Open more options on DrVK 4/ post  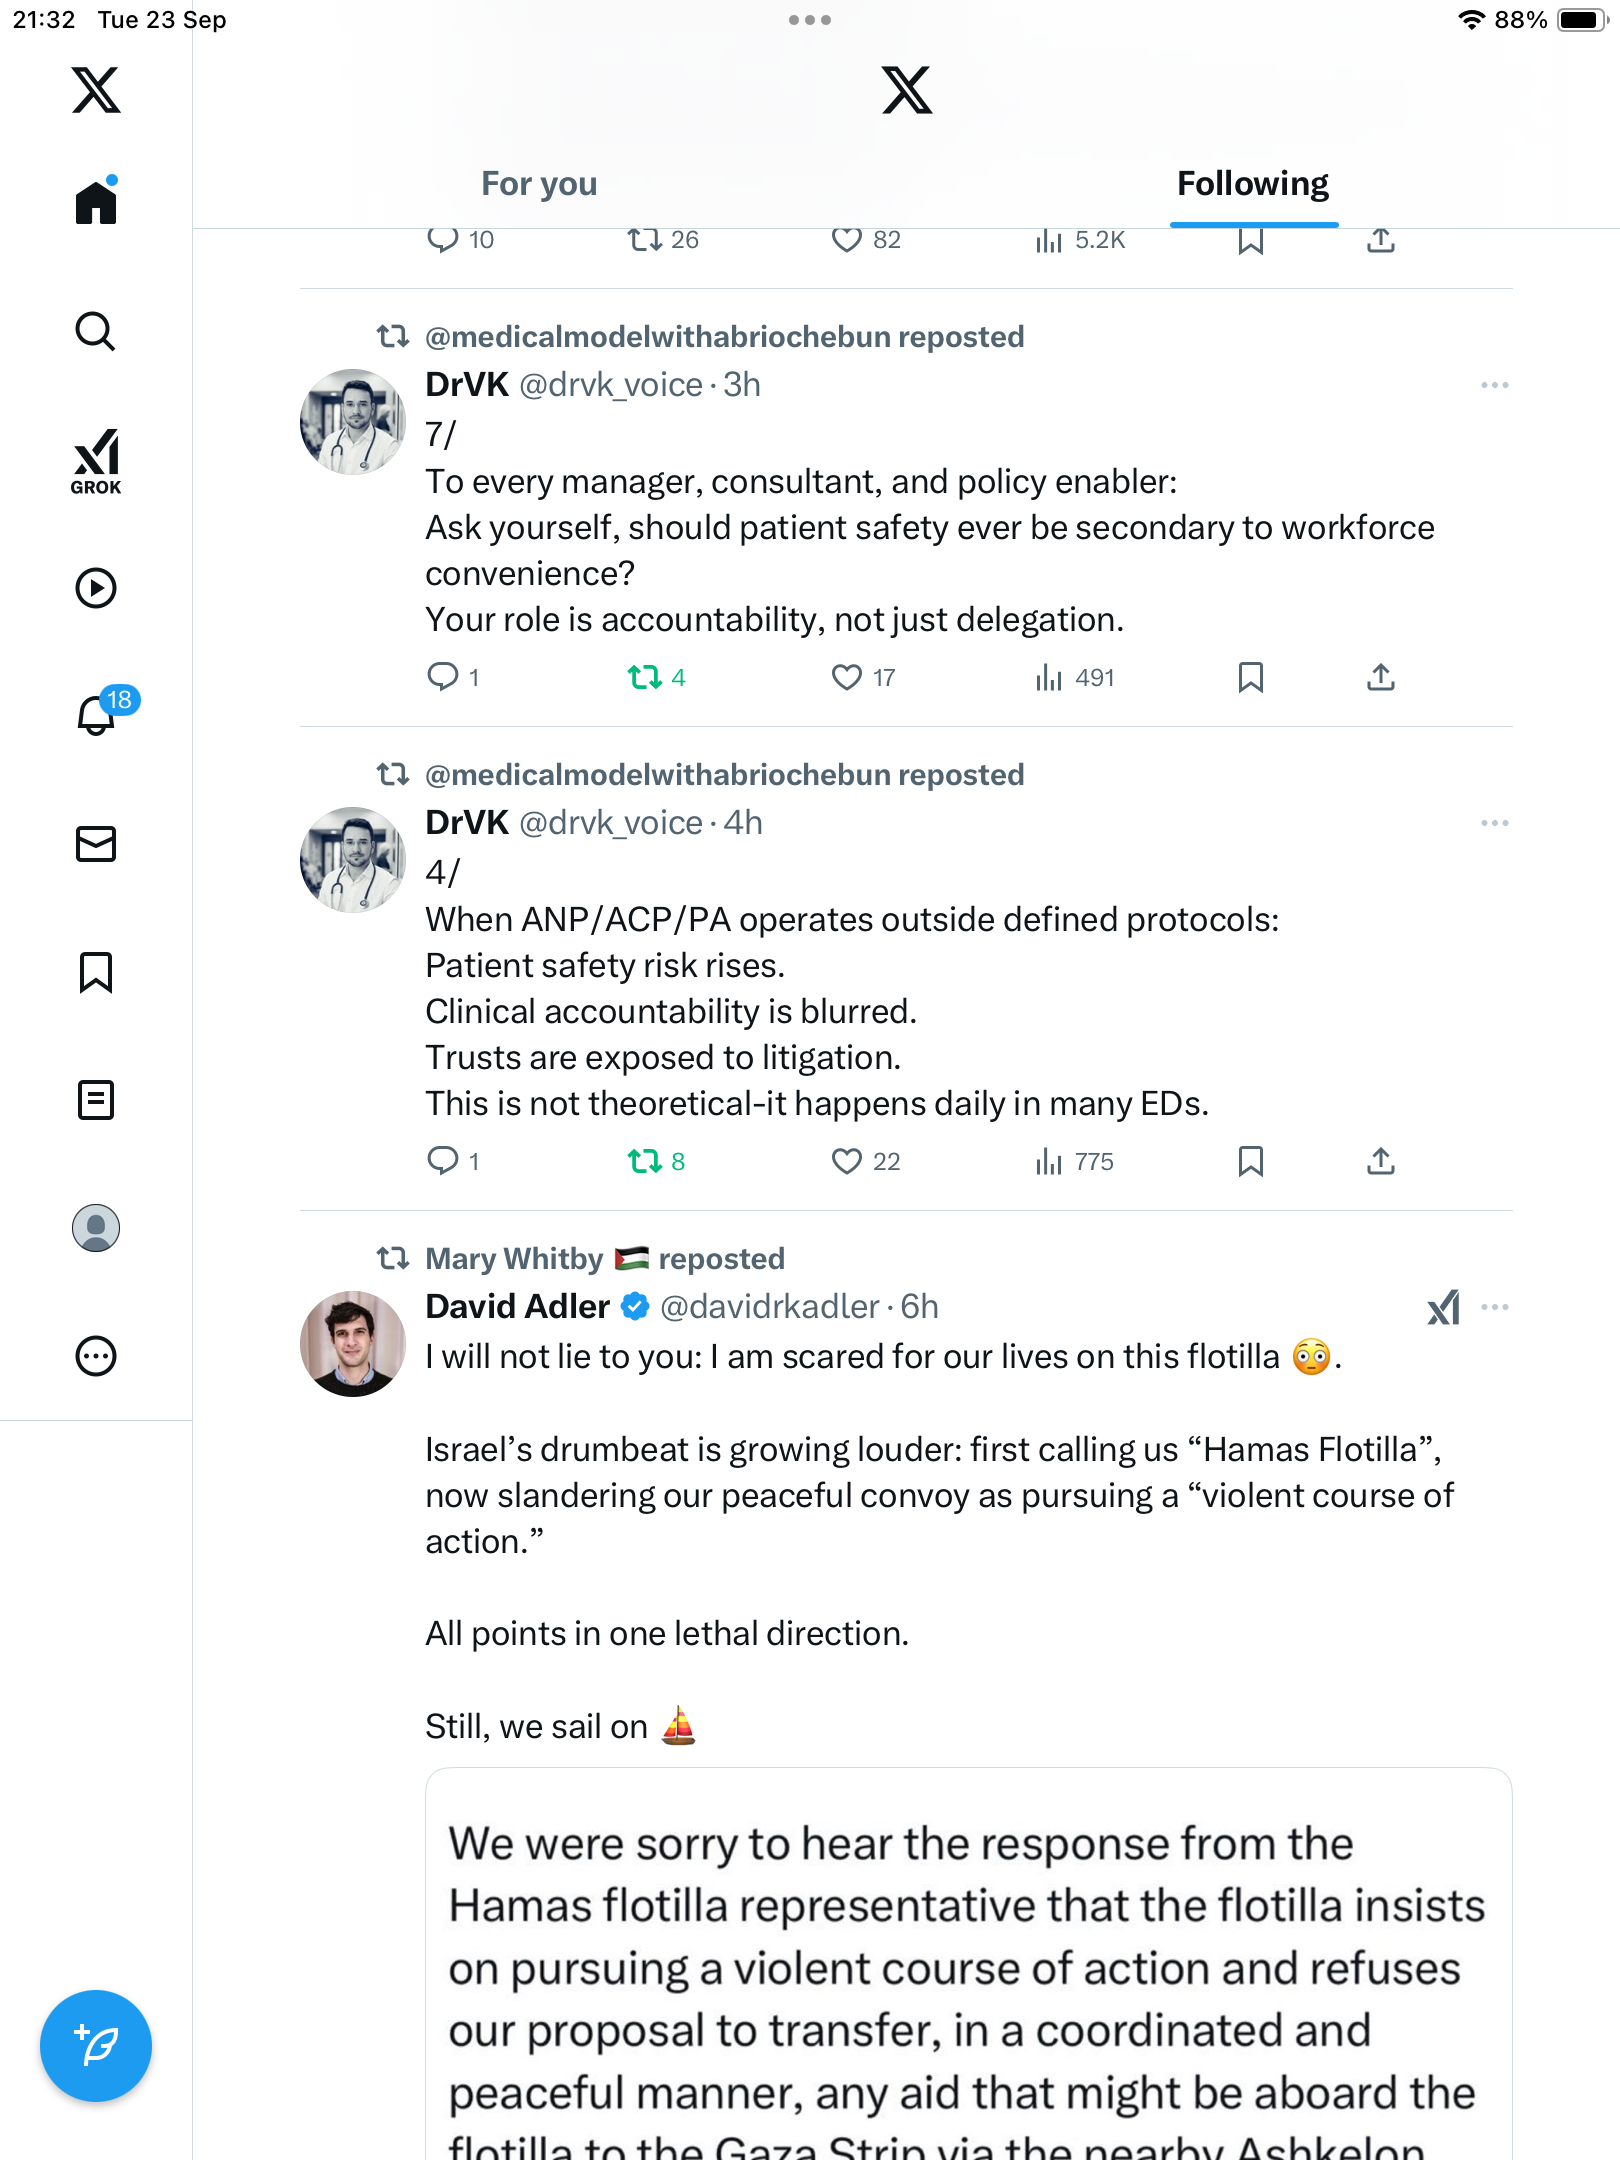pyautogui.click(x=1494, y=823)
